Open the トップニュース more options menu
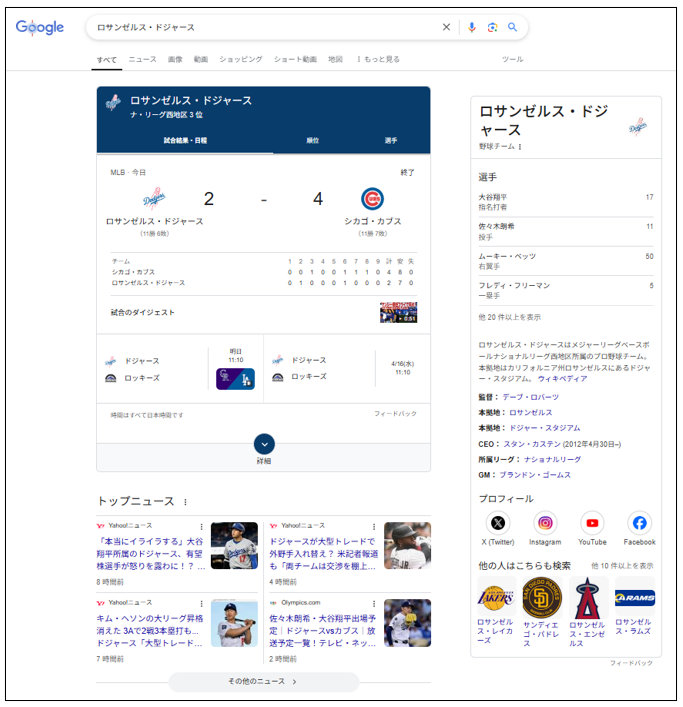Image resolution: width=683 pixels, height=707 pixels. point(185,502)
